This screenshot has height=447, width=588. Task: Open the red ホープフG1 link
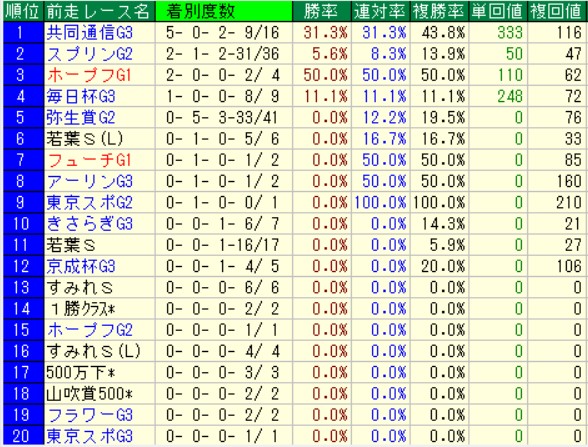tap(89, 75)
